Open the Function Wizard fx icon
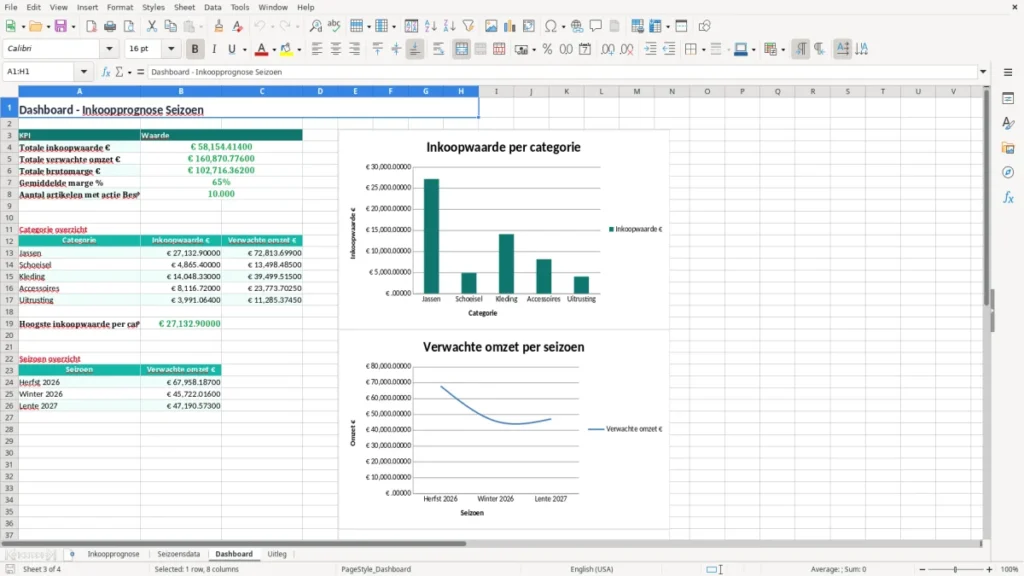 coord(106,72)
